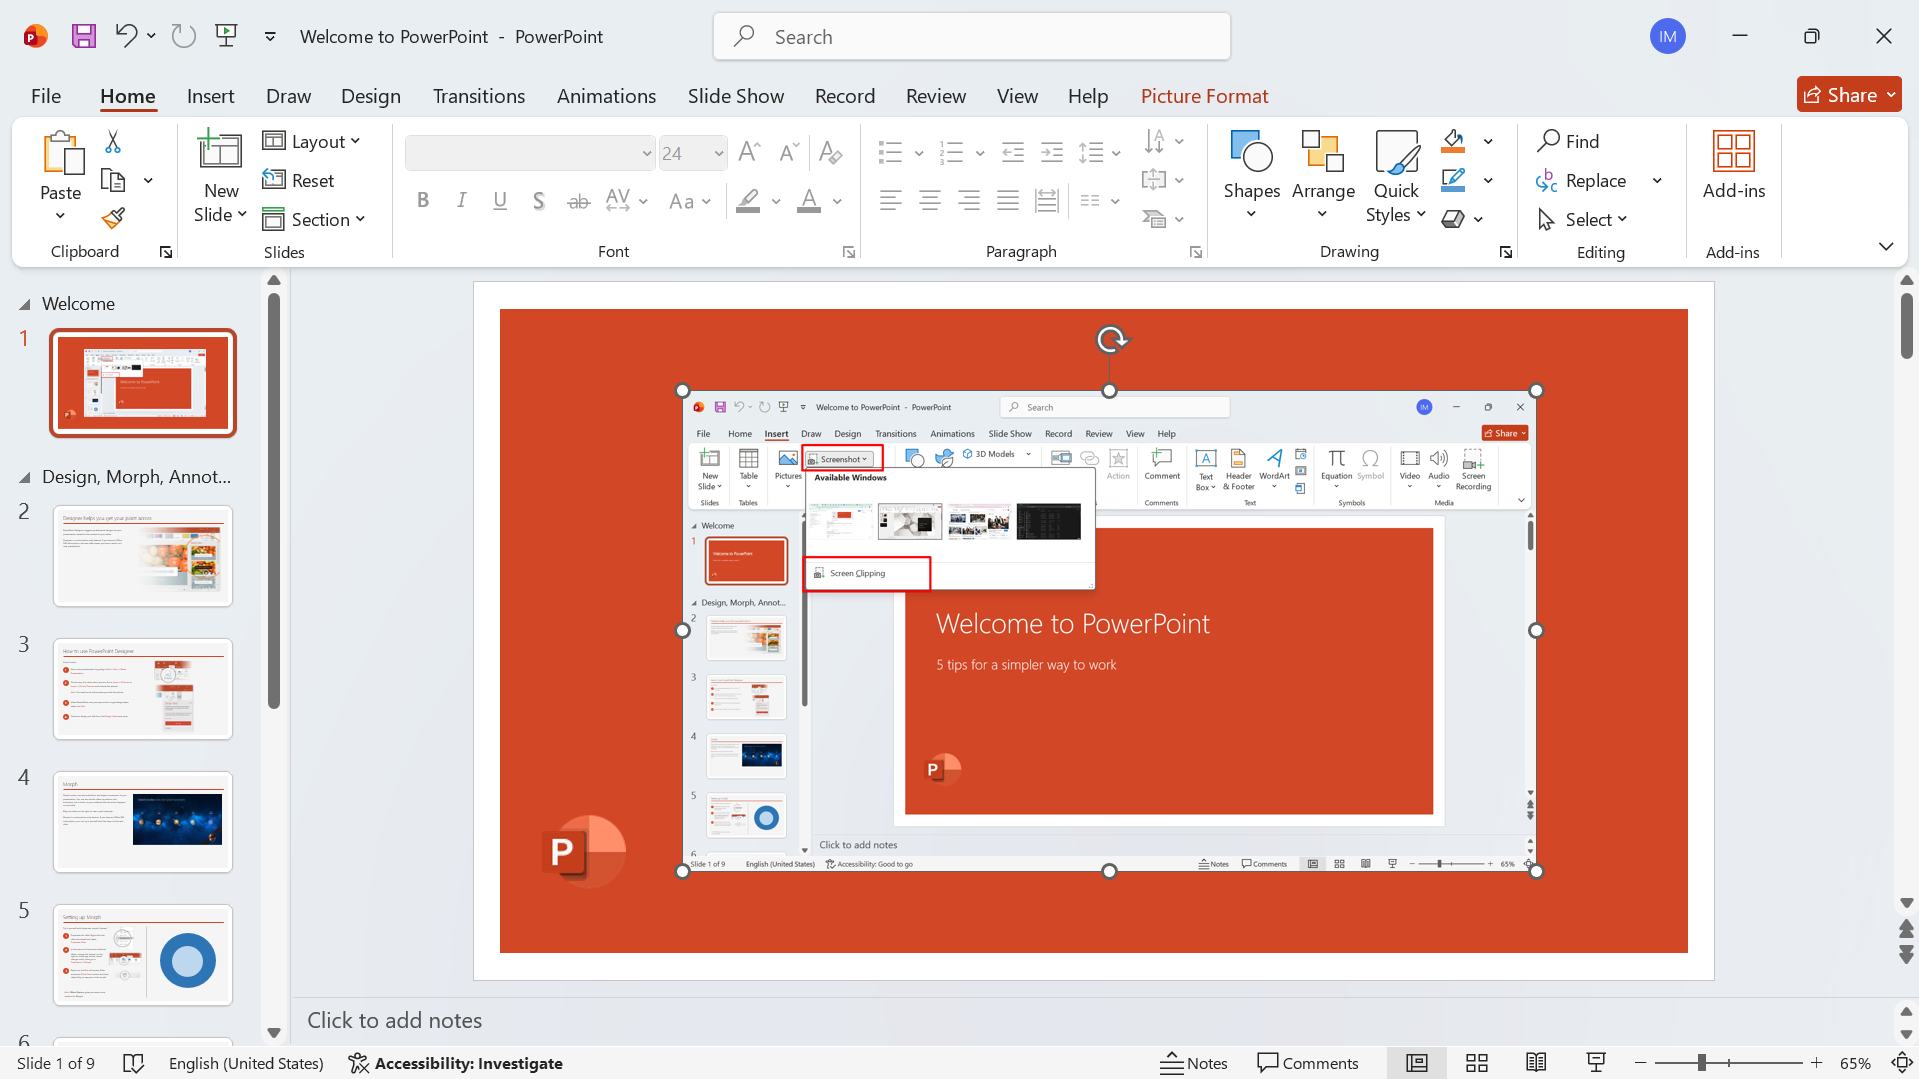Open the Comments pane
Image resolution: width=1919 pixels, height=1079 pixels.
click(1308, 1063)
